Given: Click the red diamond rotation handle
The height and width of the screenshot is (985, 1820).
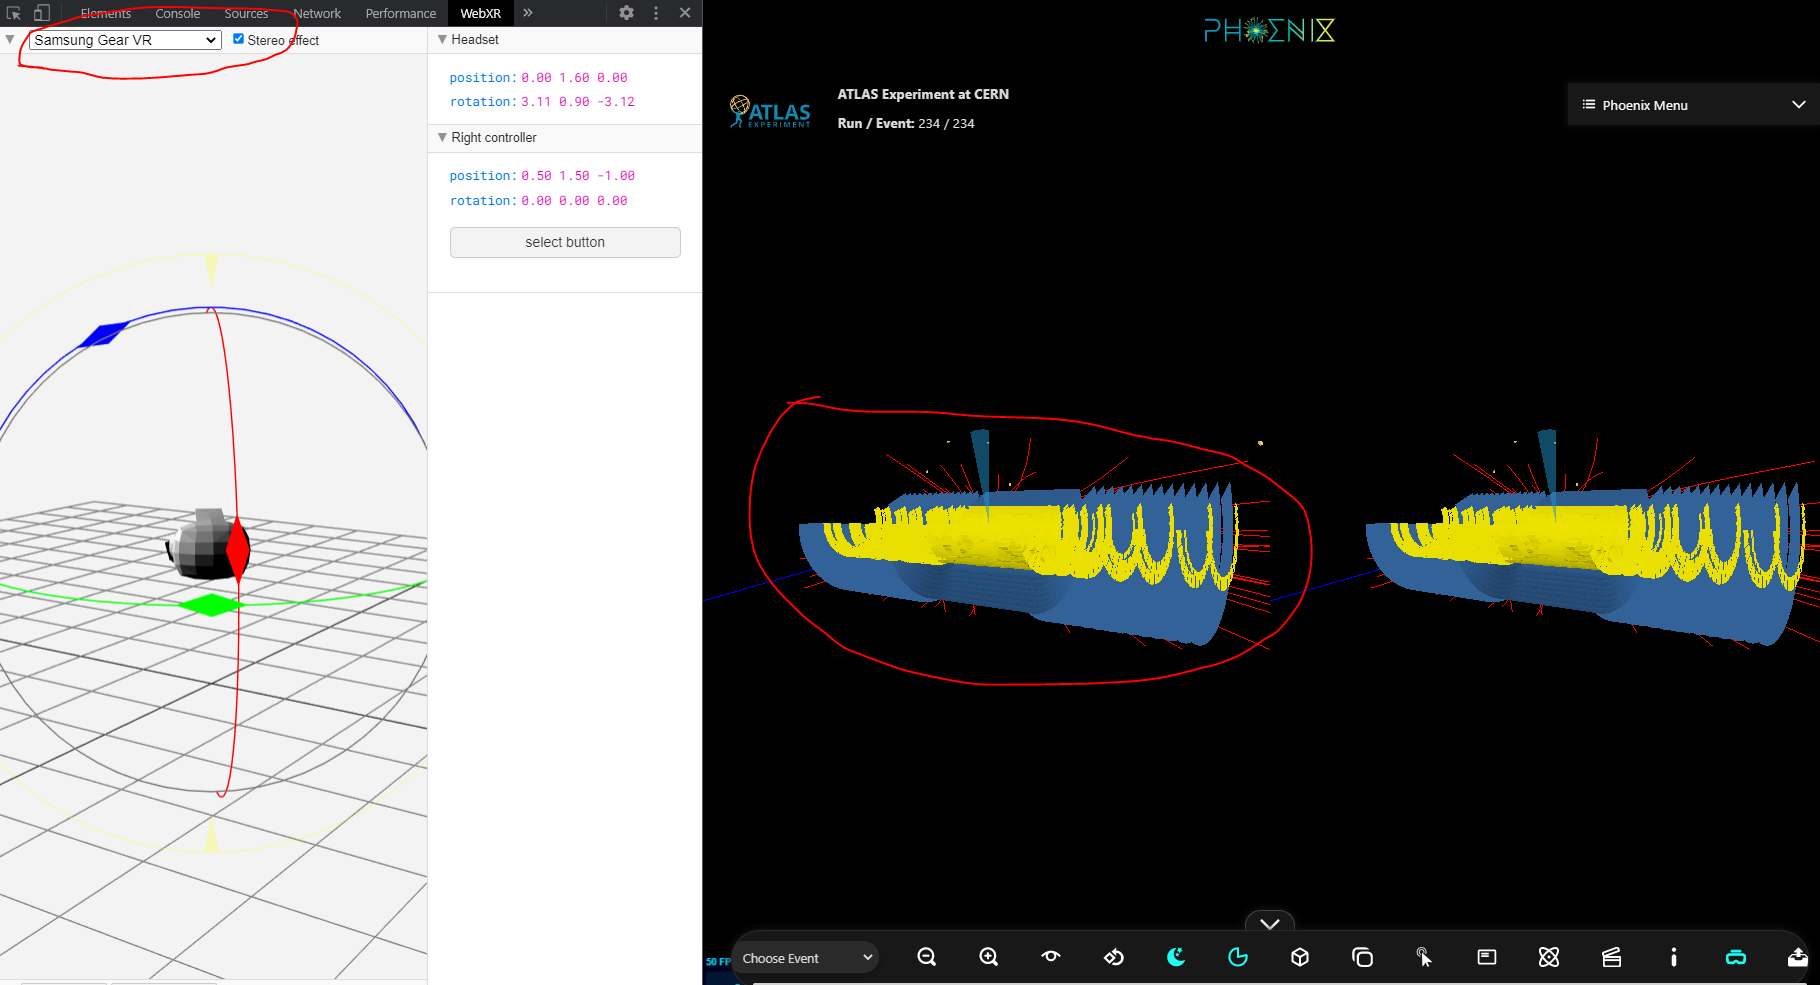Looking at the screenshot, I should [x=239, y=548].
